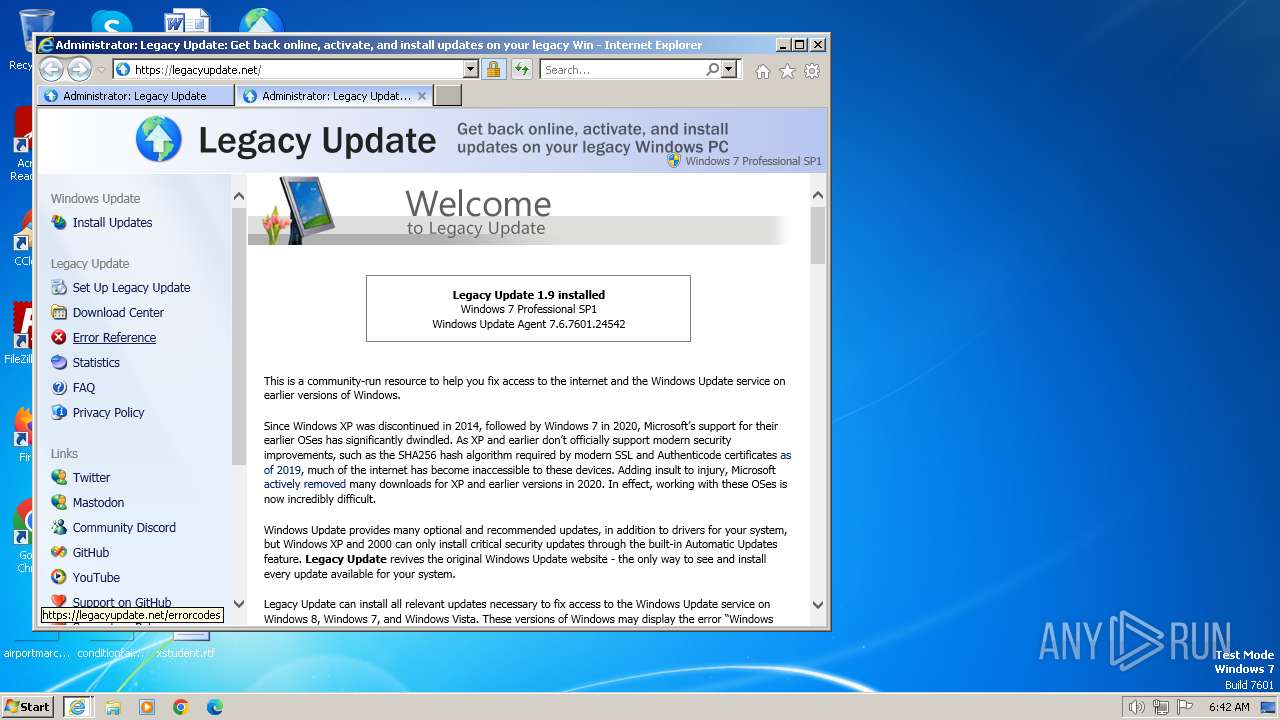Open the Set Up Legacy Update link

[131, 287]
